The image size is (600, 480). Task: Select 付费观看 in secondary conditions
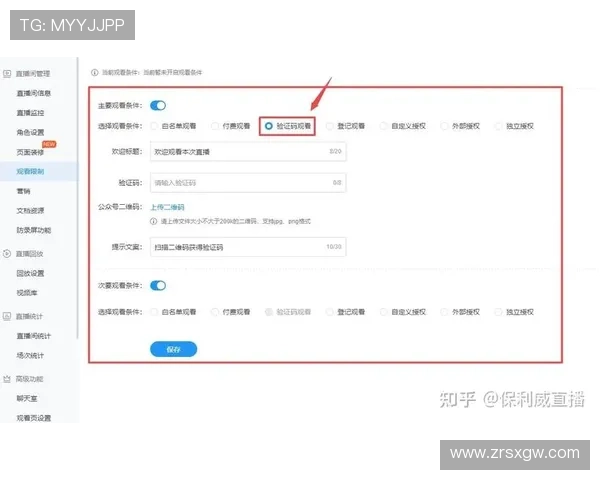231,312
